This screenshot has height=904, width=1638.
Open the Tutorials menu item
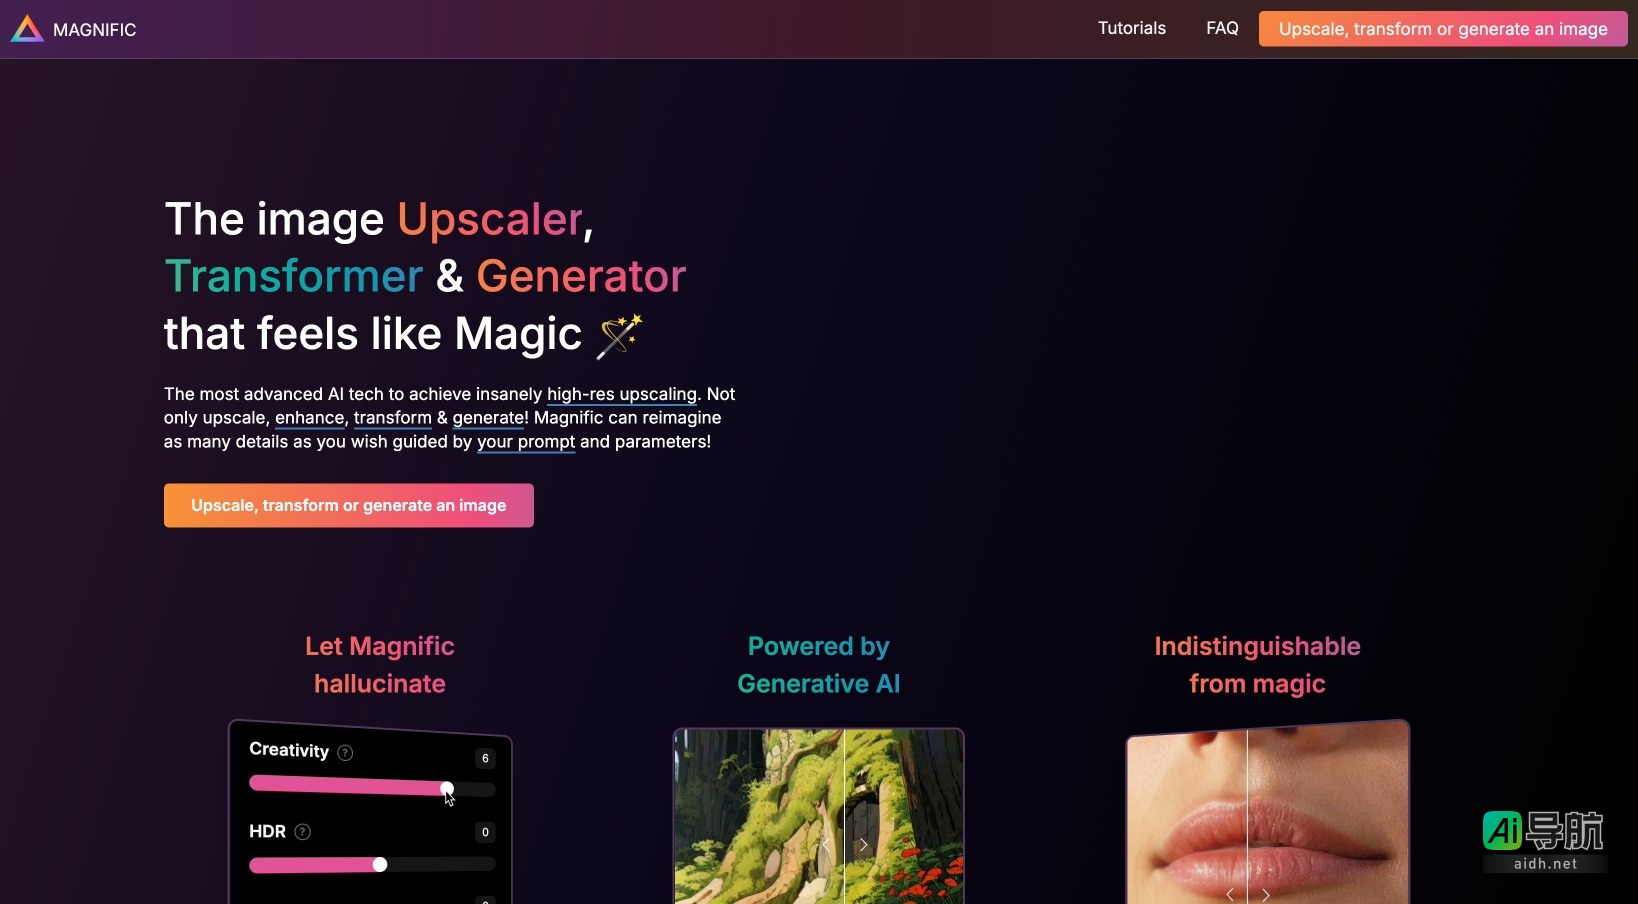pos(1132,28)
